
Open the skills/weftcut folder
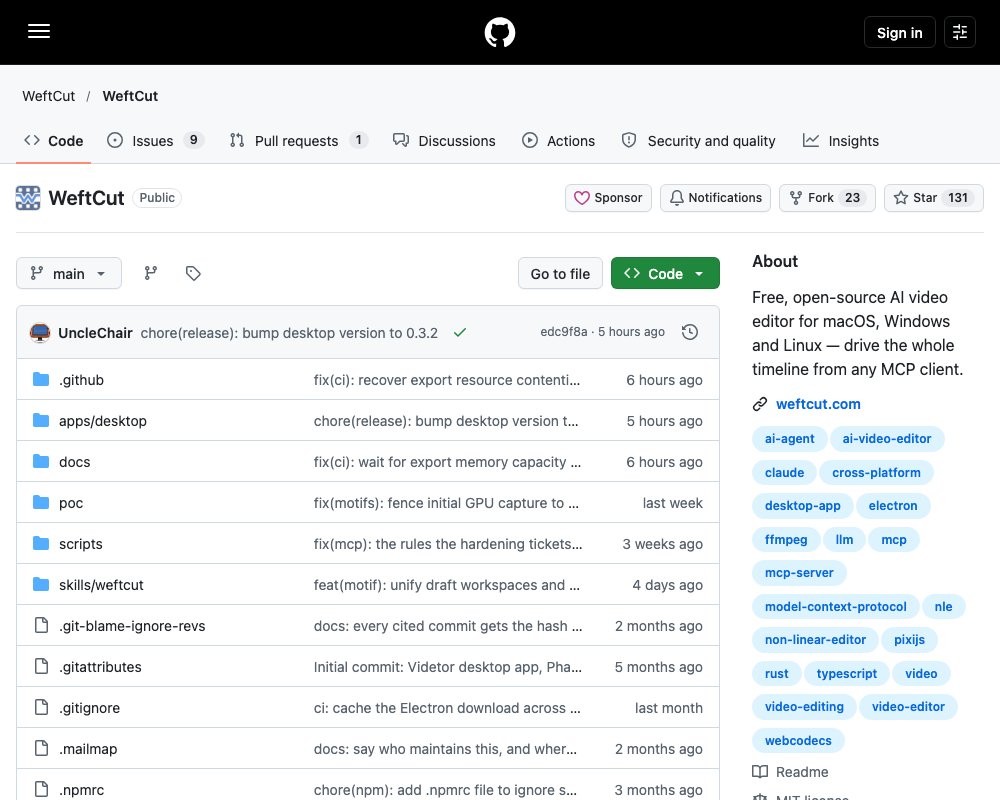click(x=101, y=585)
